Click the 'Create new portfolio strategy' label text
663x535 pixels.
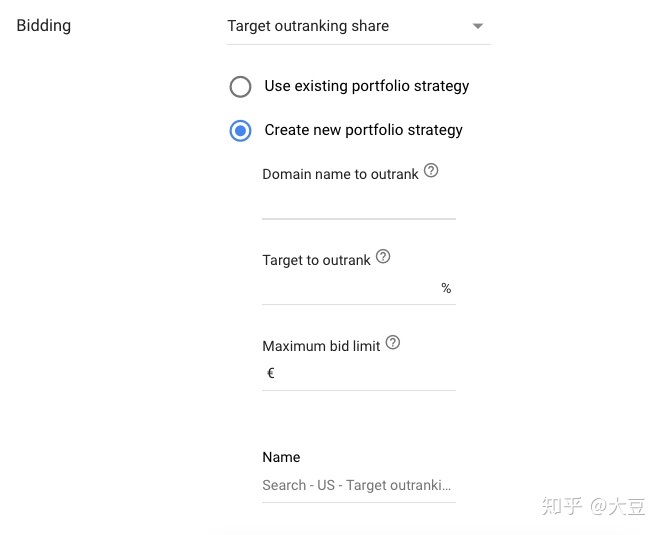click(x=363, y=130)
